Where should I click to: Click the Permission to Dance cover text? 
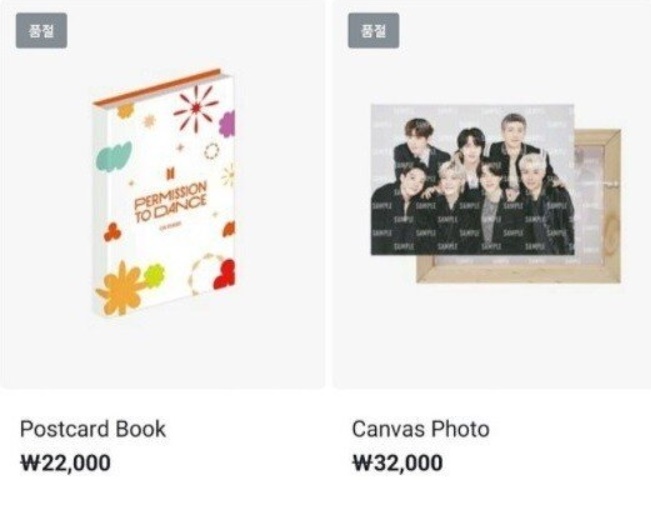click(x=170, y=202)
